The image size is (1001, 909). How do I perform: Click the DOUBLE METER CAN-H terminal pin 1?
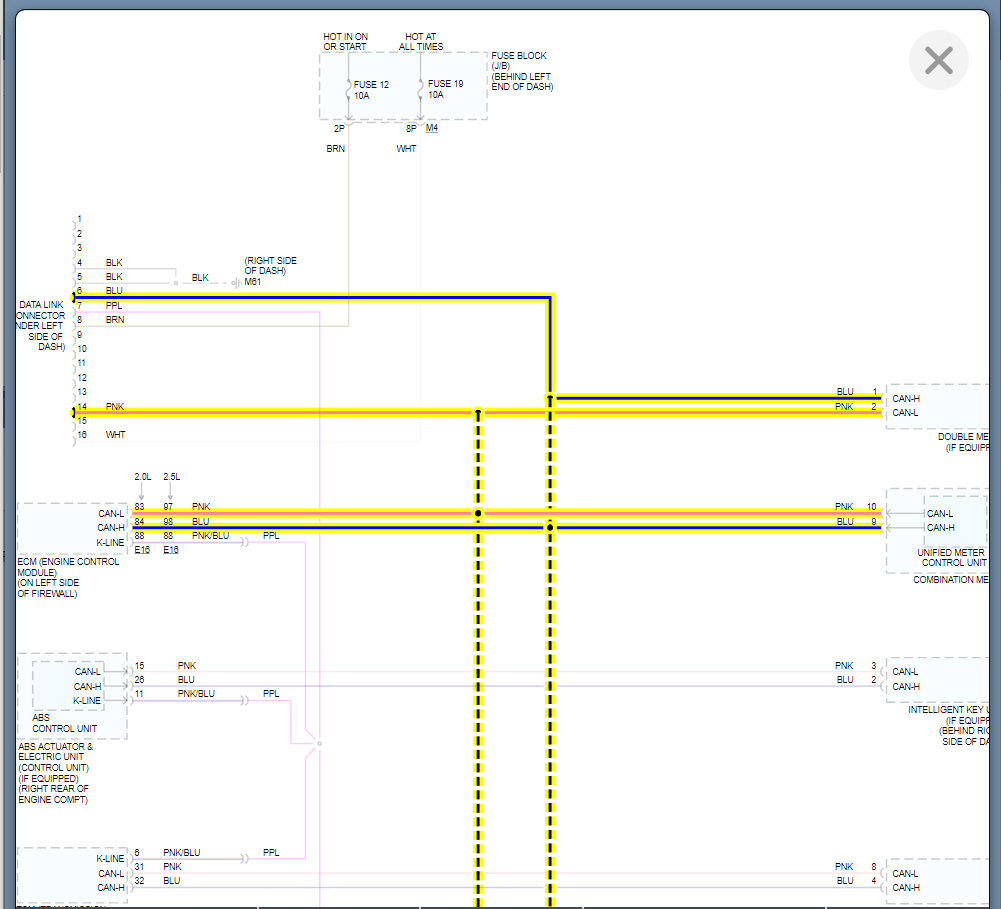(x=906, y=398)
